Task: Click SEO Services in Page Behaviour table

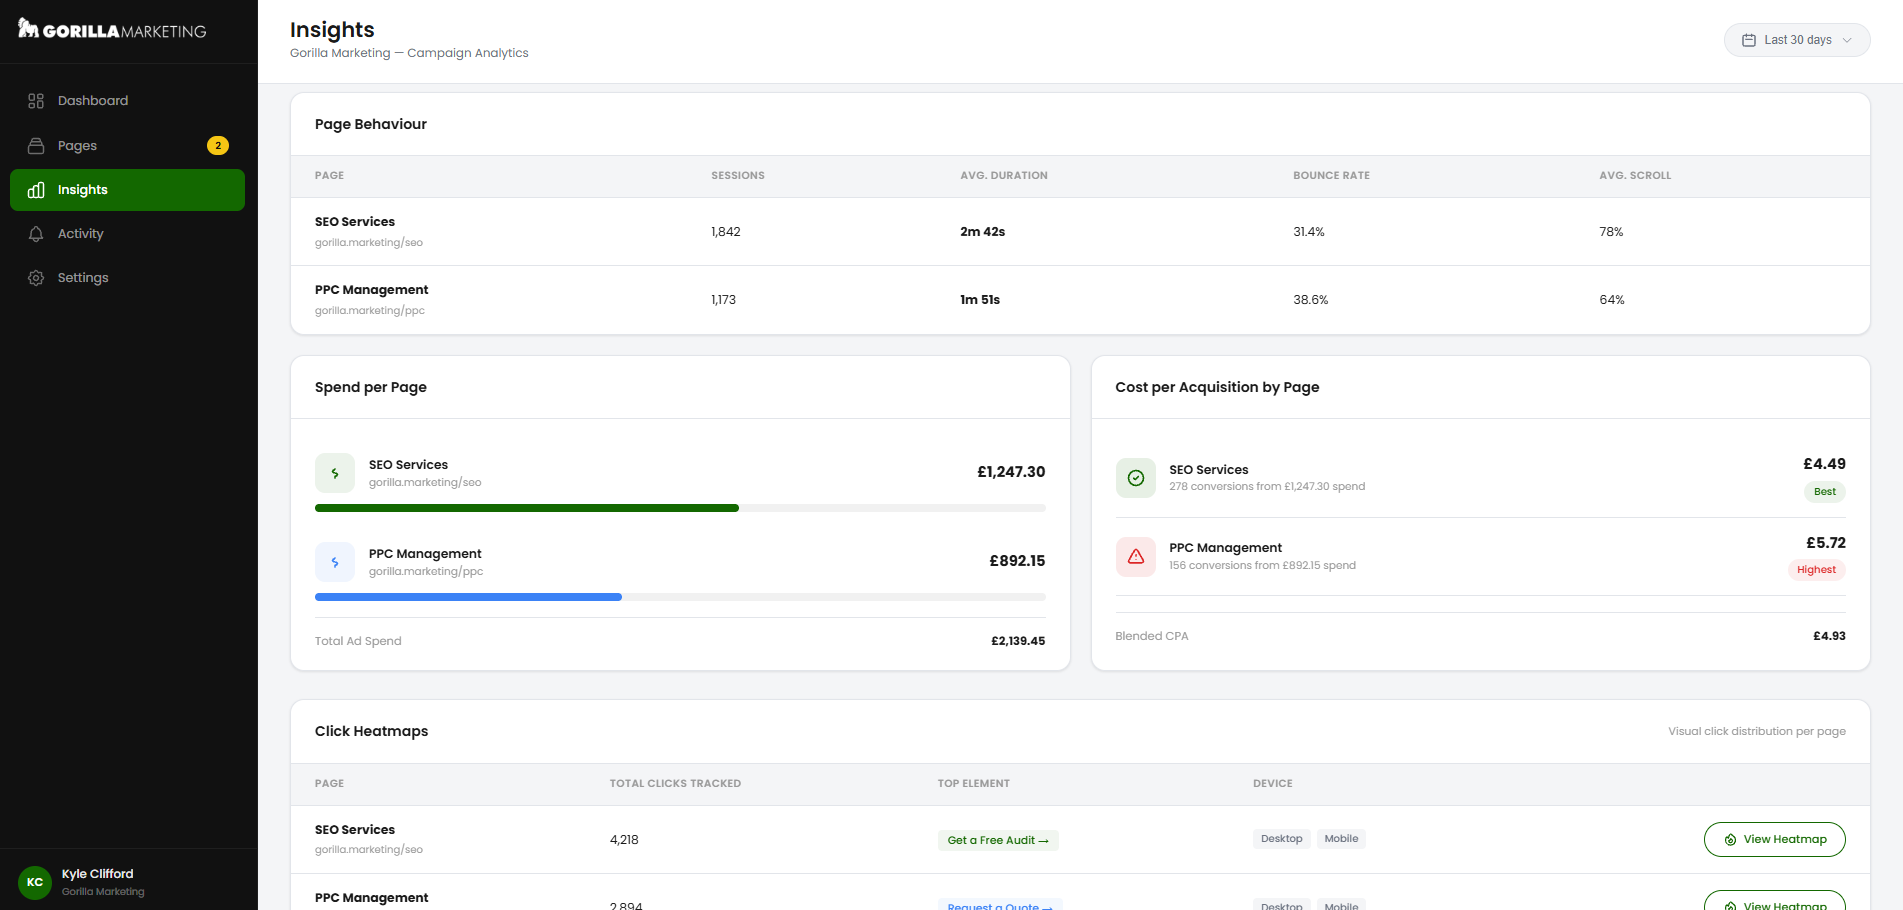Action: [x=355, y=222]
